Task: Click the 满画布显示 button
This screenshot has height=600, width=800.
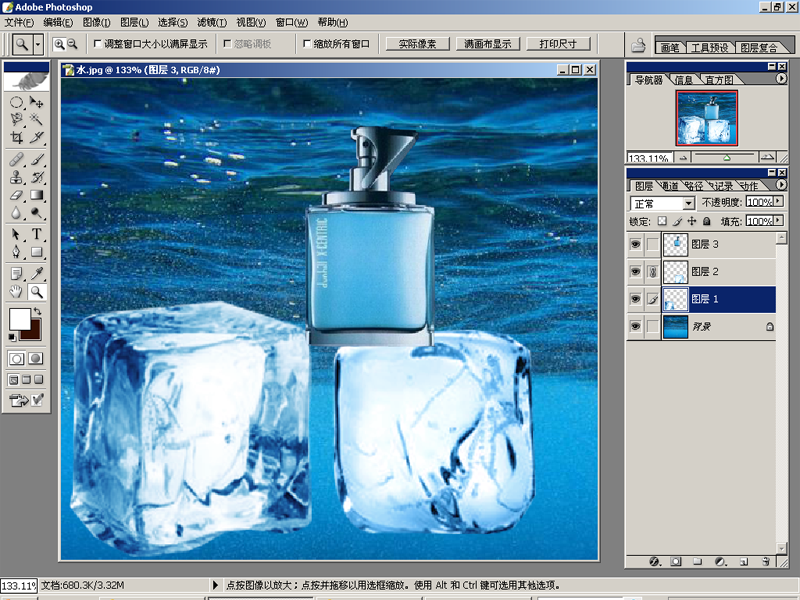Action: (487, 44)
